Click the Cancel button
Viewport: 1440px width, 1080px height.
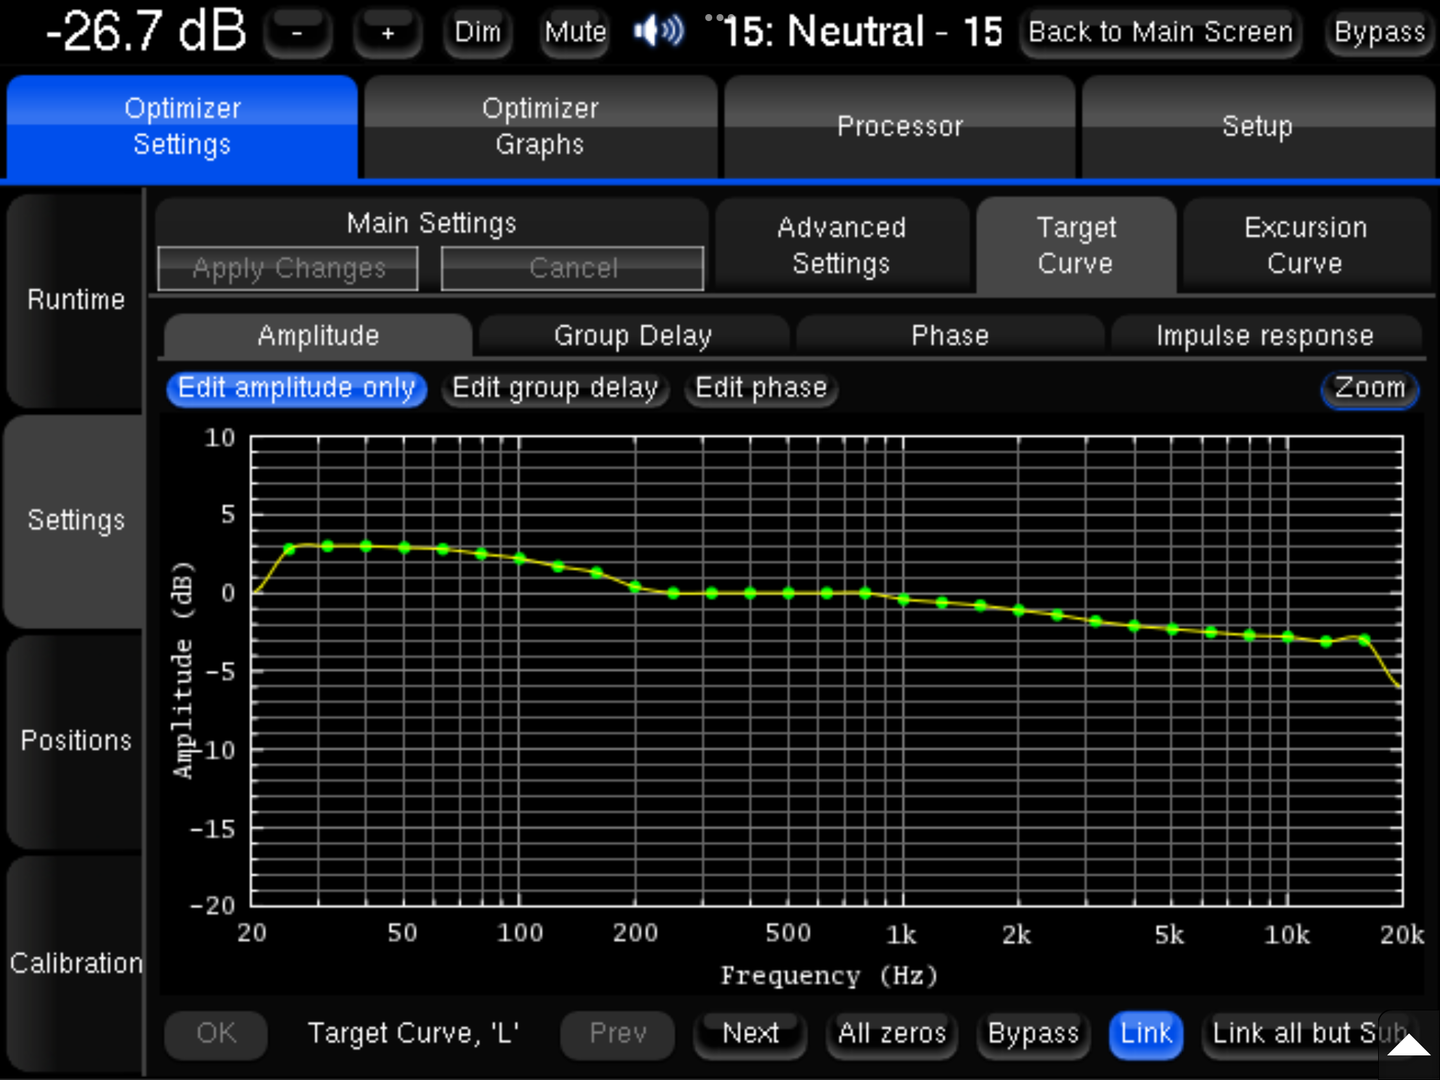(572, 268)
